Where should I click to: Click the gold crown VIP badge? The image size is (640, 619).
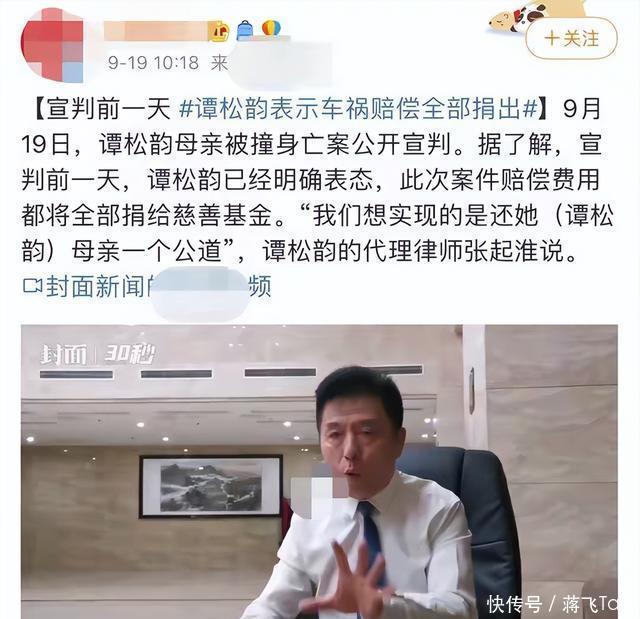tap(218, 31)
